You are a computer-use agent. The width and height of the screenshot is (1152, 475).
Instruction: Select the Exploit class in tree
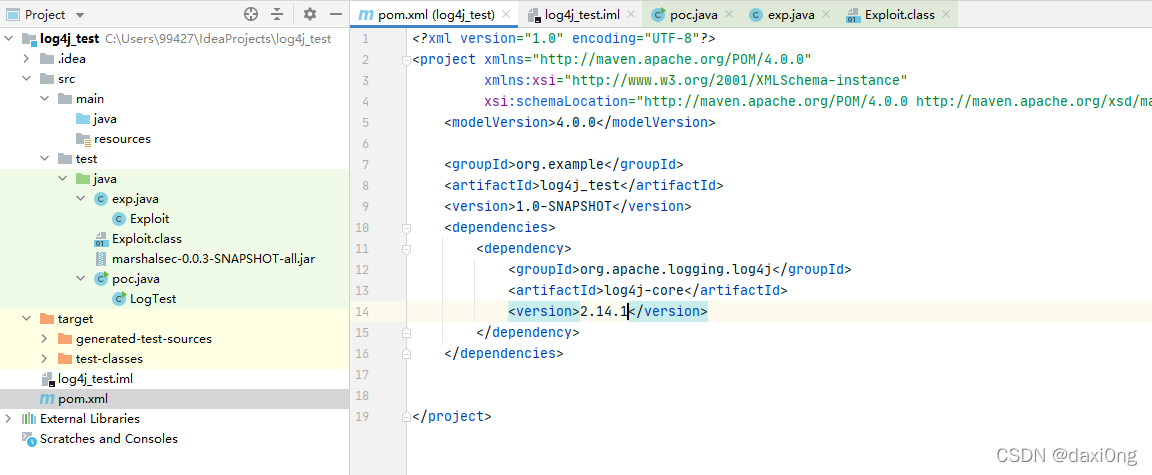coord(149,219)
